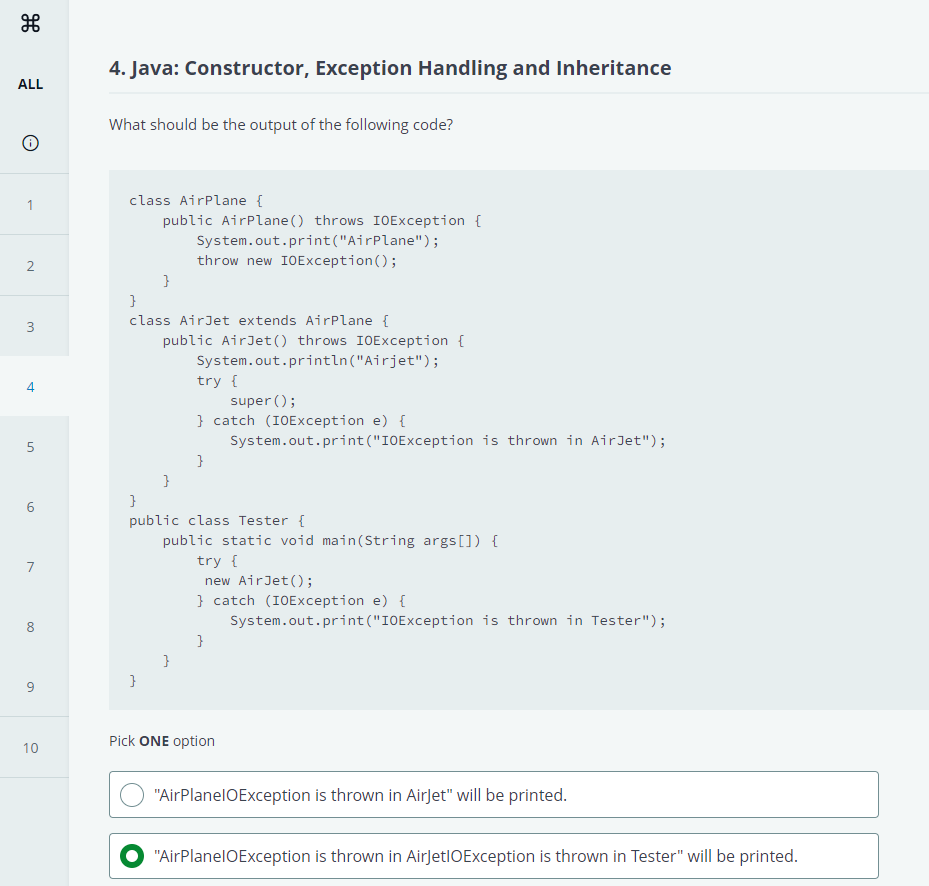929x886 pixels.
Task: Go to question 2 in sidebar
Action: tap(30, 266)
